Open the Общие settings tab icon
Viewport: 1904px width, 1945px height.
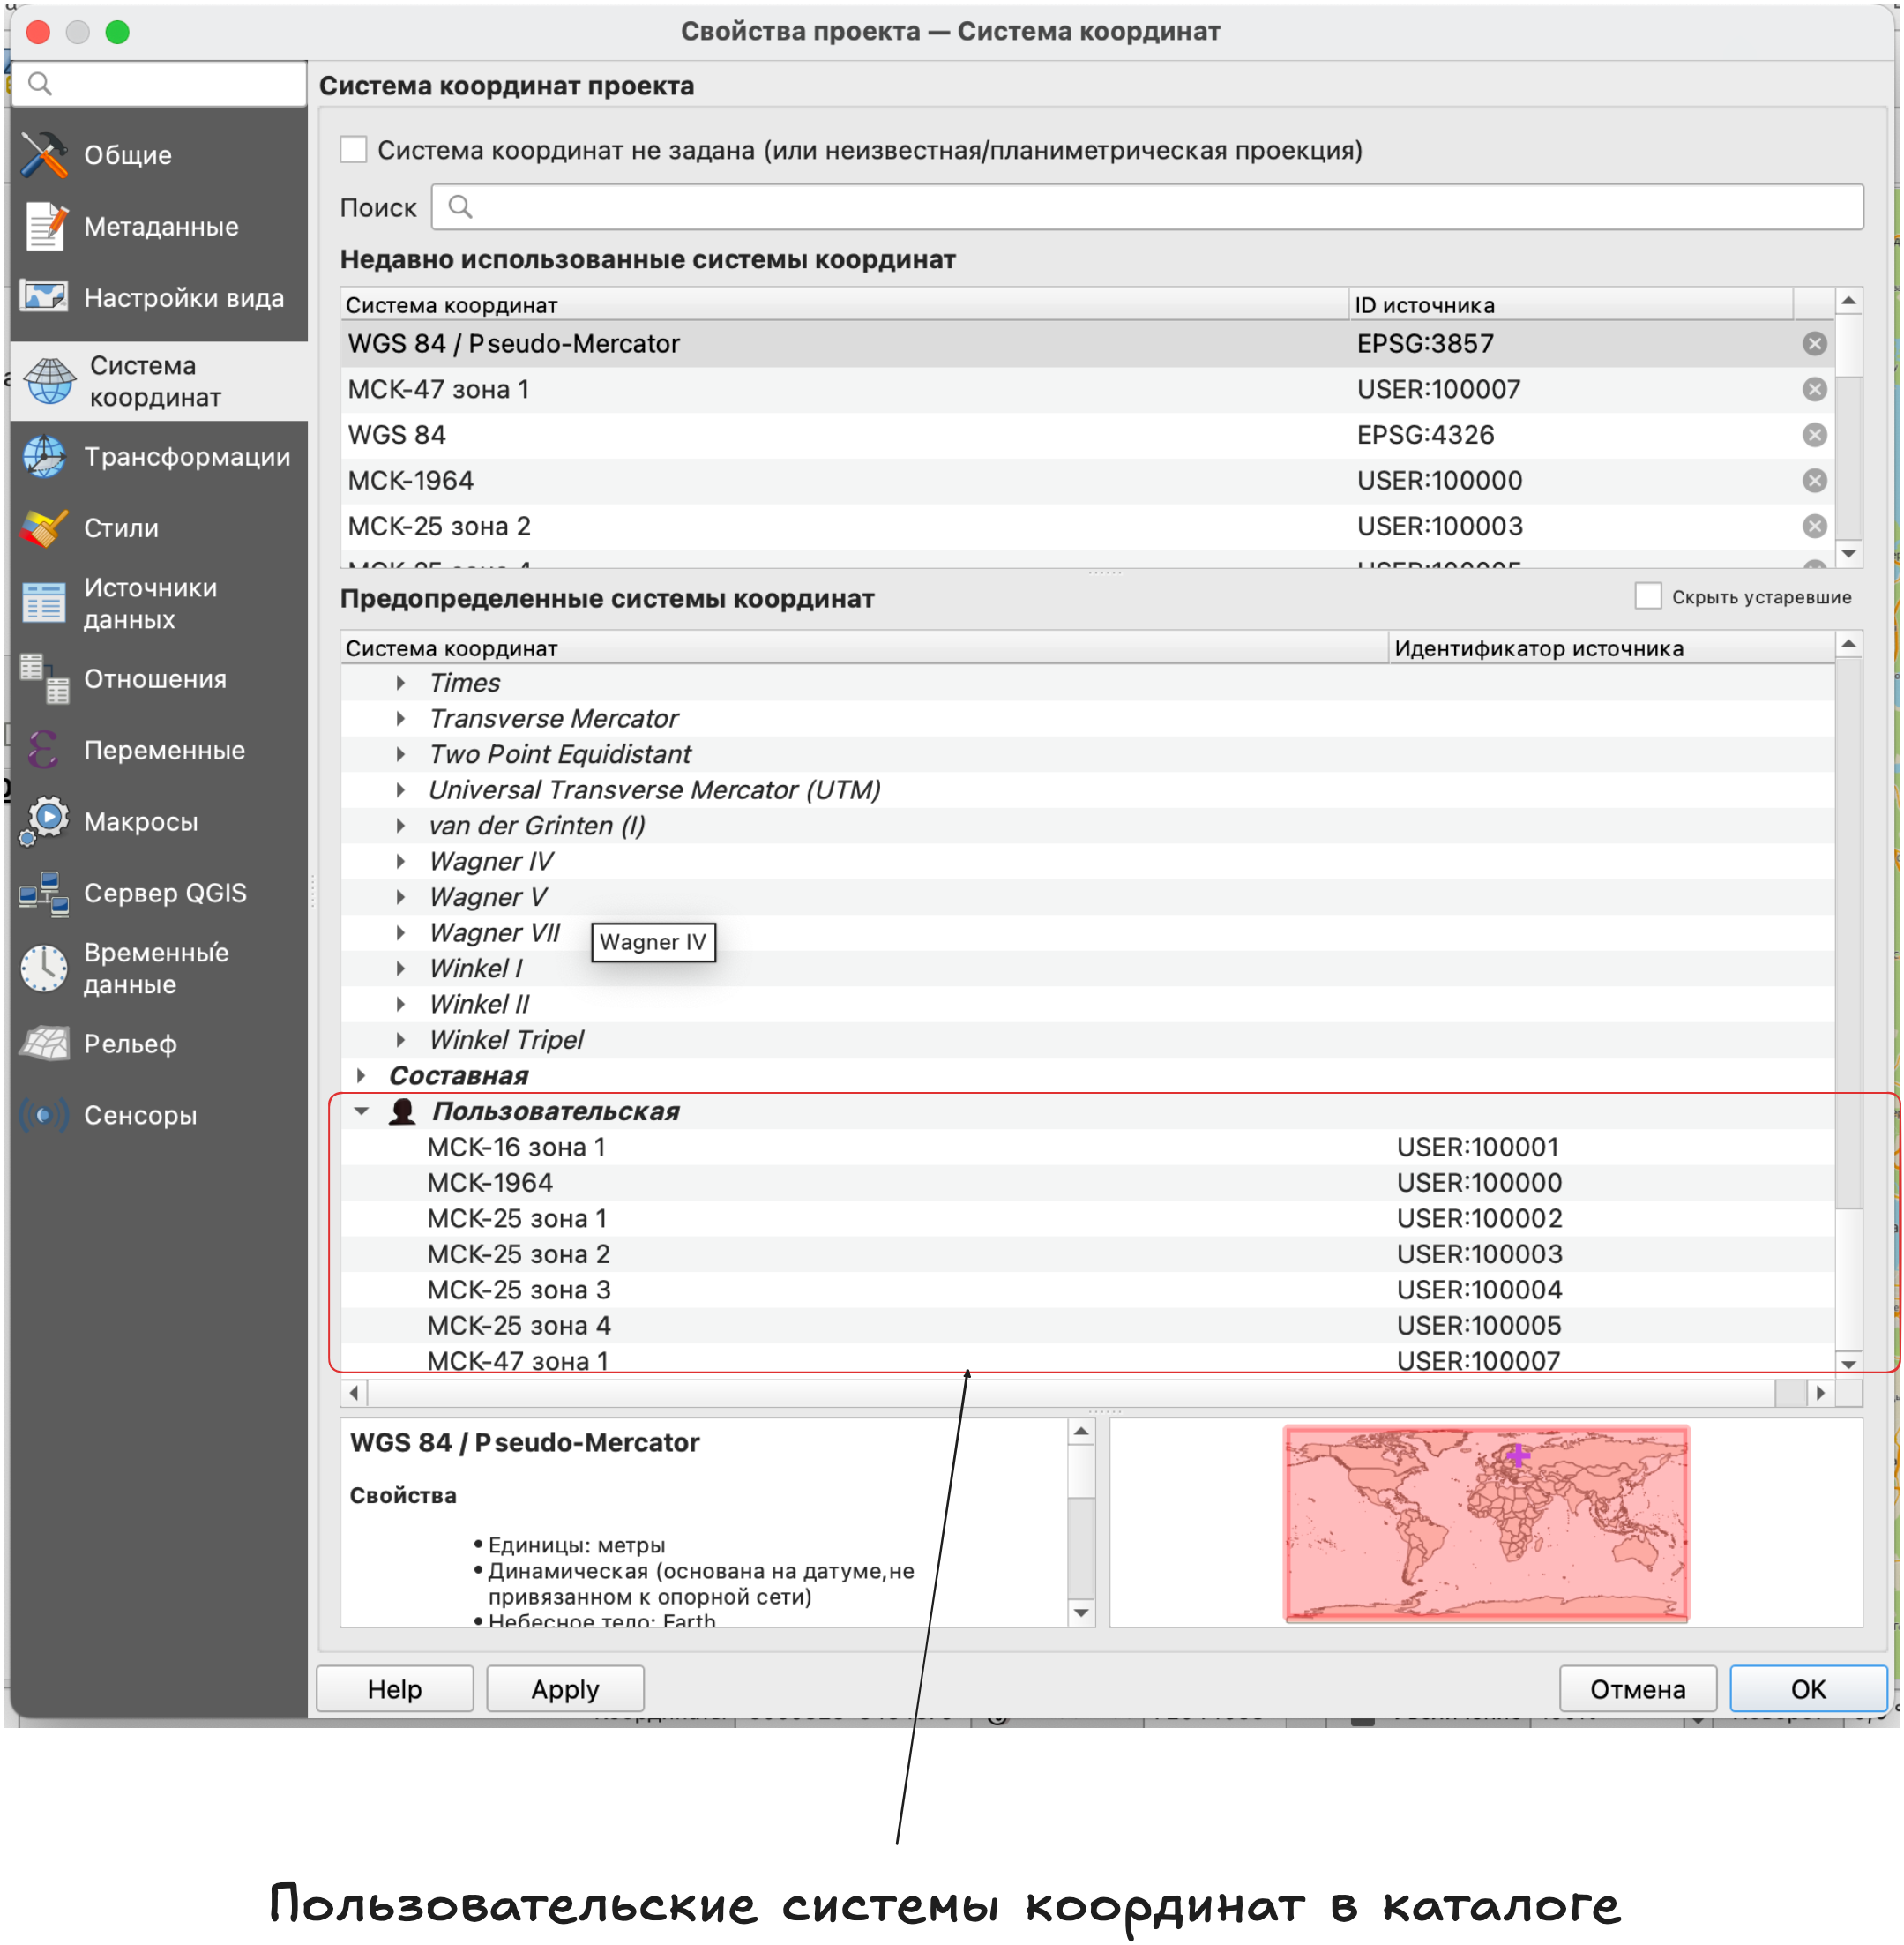point(44,155)
